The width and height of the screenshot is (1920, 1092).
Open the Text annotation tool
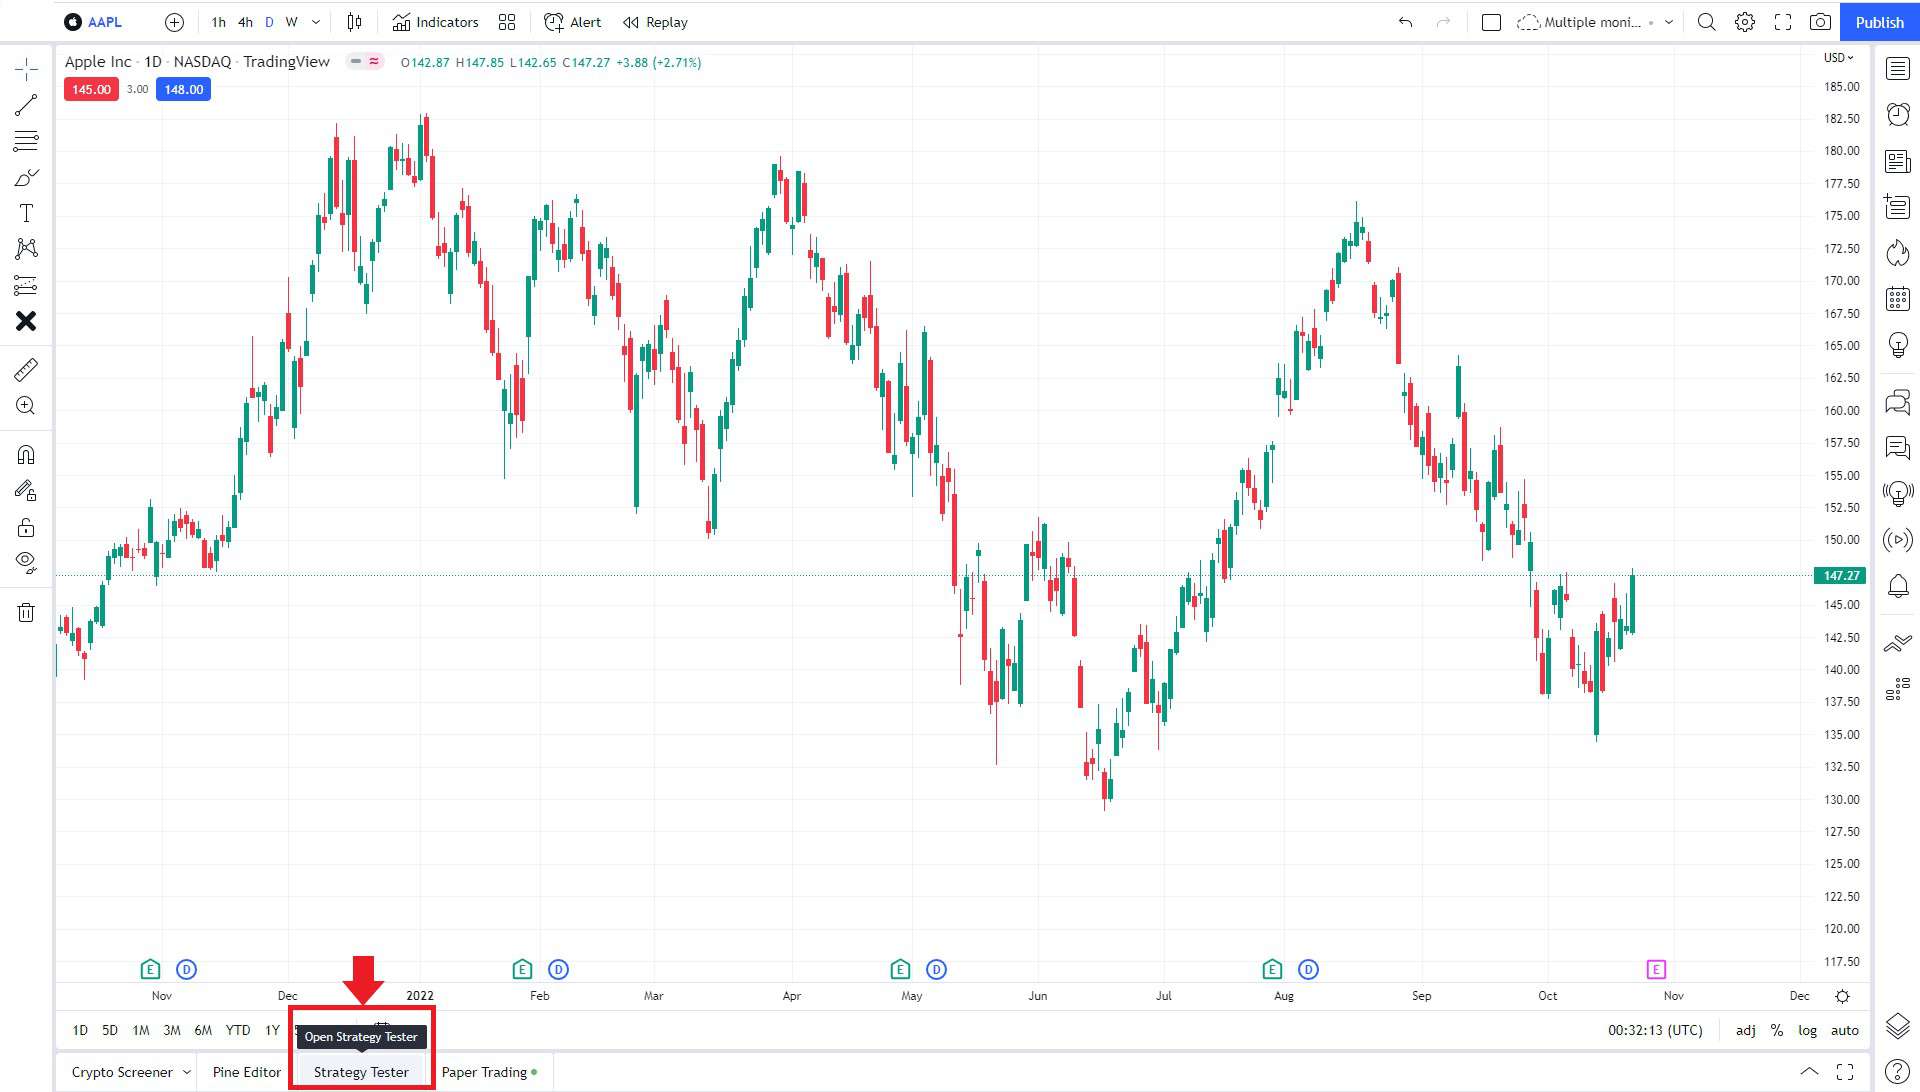pyautogui.click(x=26, y=212)
